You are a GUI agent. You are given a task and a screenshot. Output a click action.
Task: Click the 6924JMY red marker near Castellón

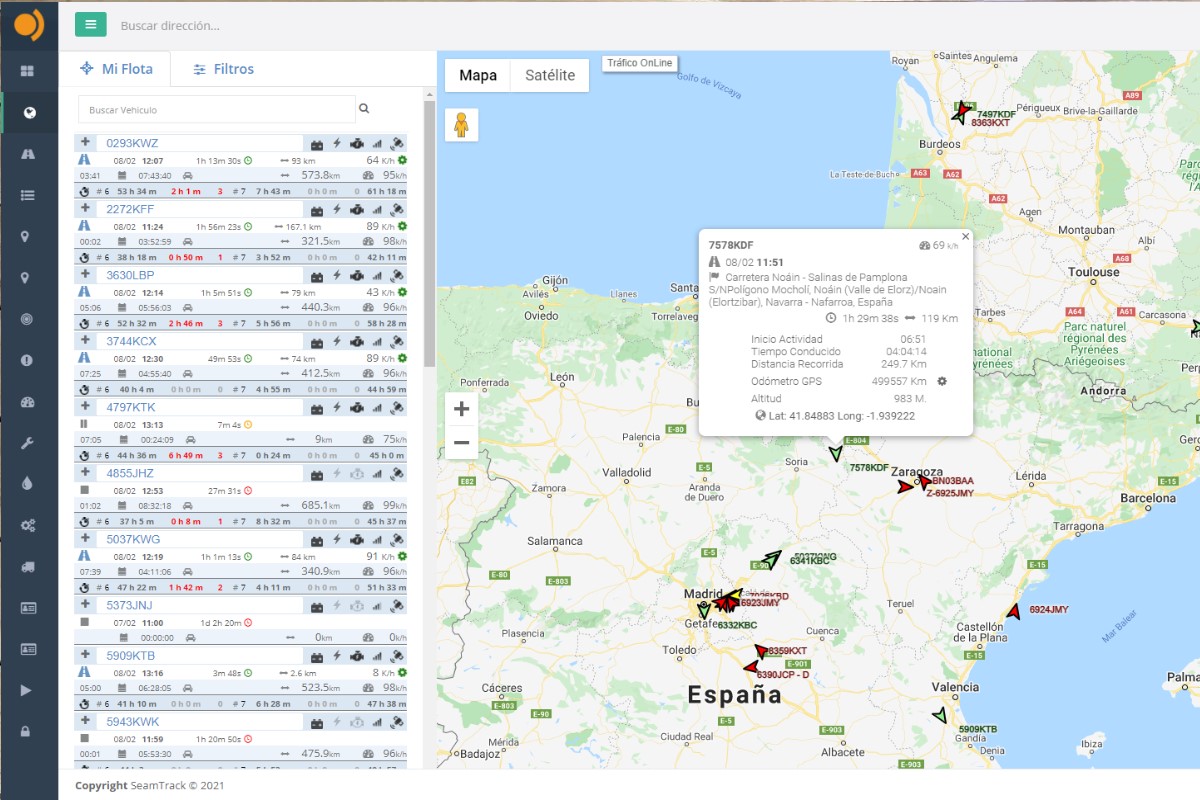click(1014, 611)
